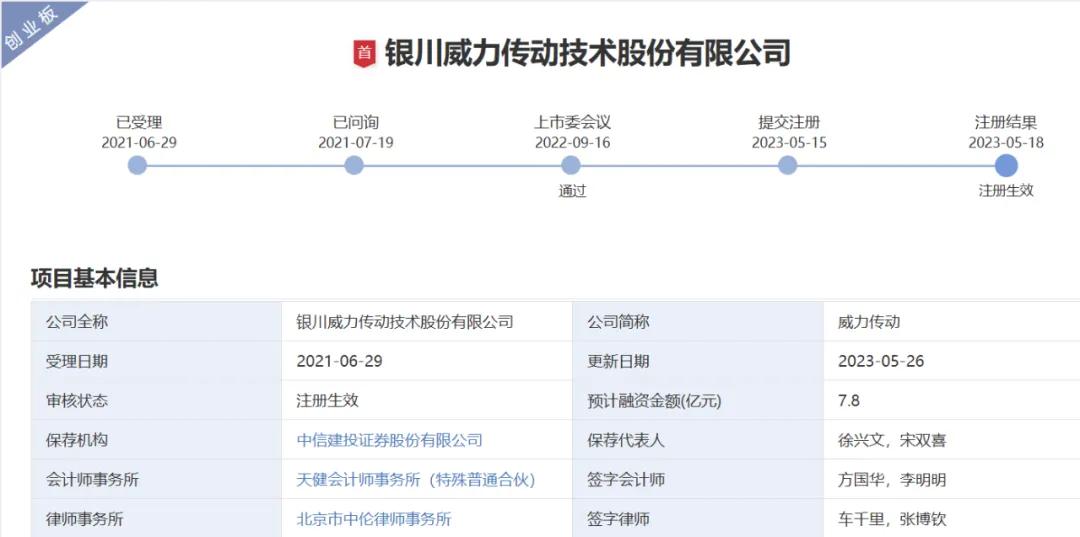Click the 注册生效 label under timeline
The image size is (1080, 537).
[x=1006, y=191]
